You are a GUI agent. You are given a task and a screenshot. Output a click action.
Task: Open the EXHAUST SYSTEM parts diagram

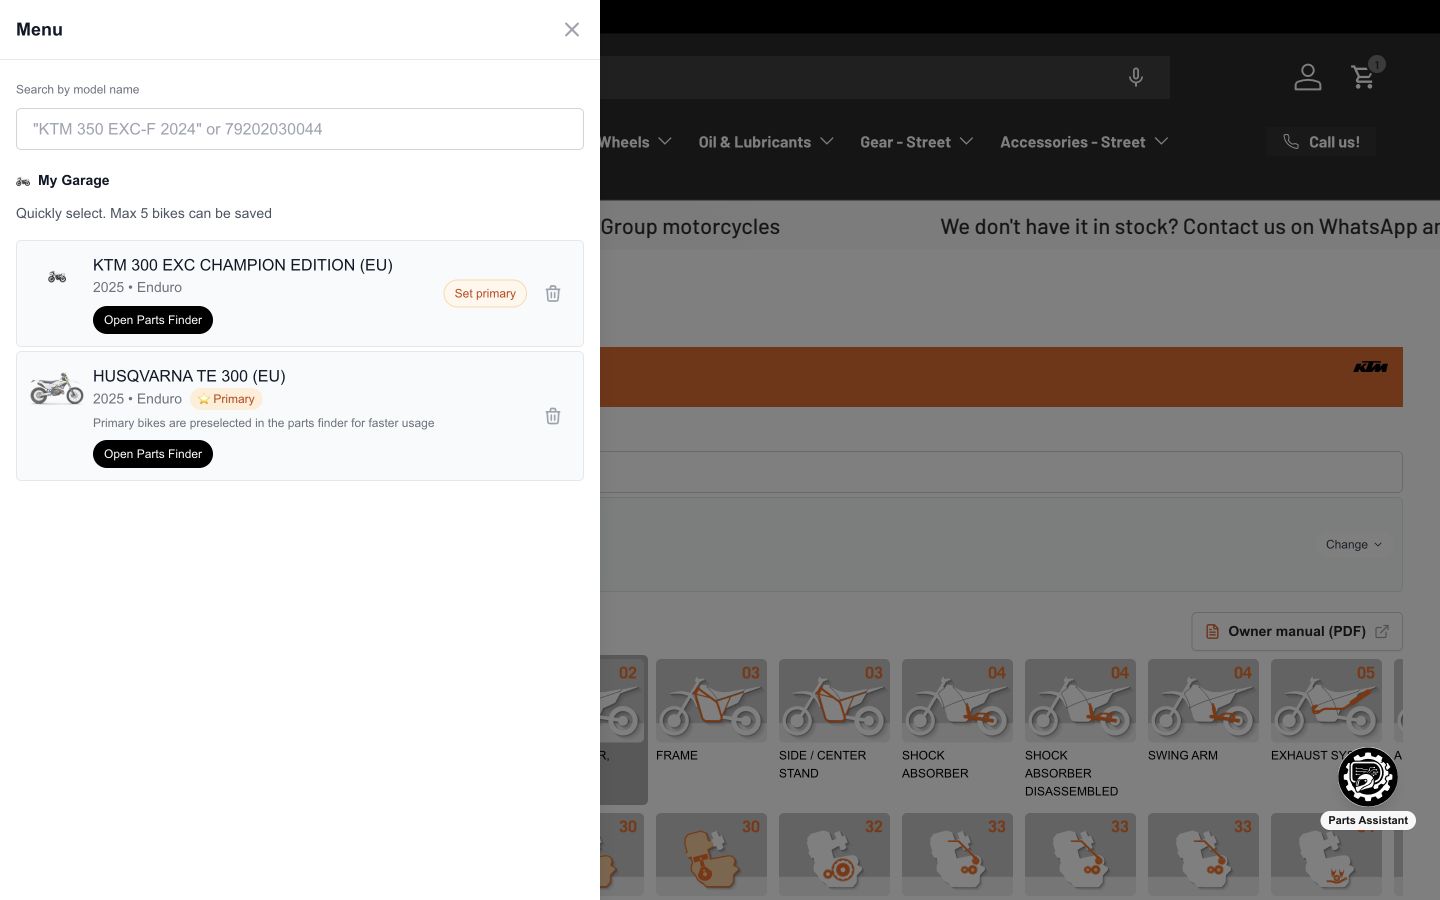[x=1326, y=712]
